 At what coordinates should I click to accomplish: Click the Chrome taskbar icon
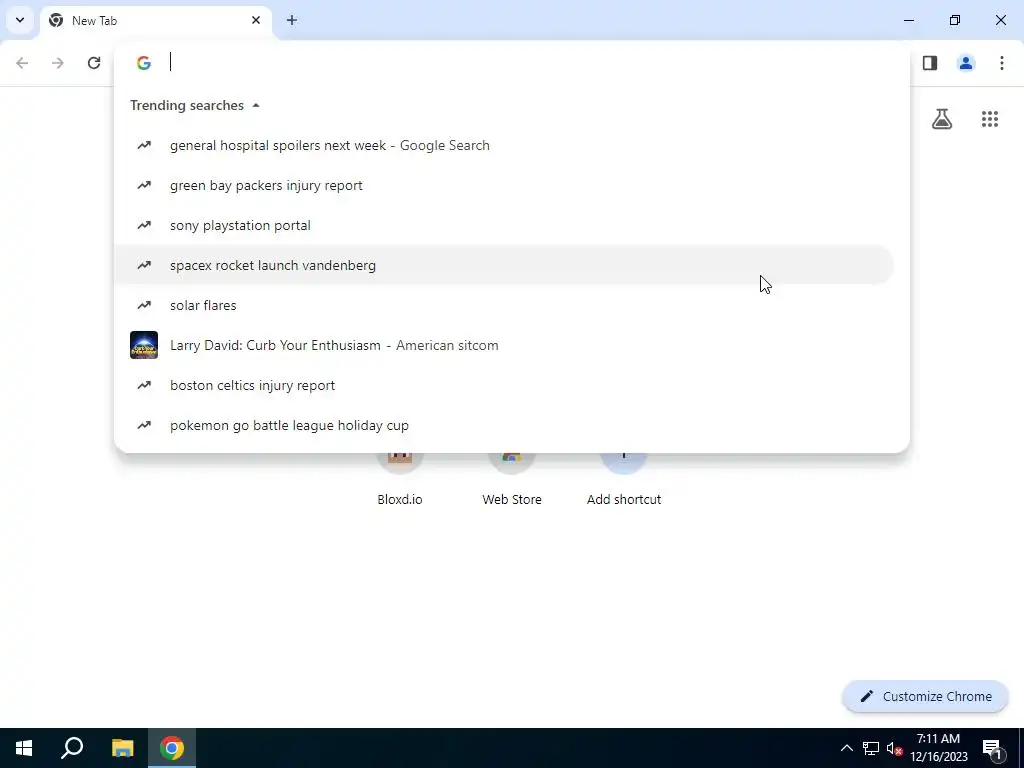tap(172, 748)
